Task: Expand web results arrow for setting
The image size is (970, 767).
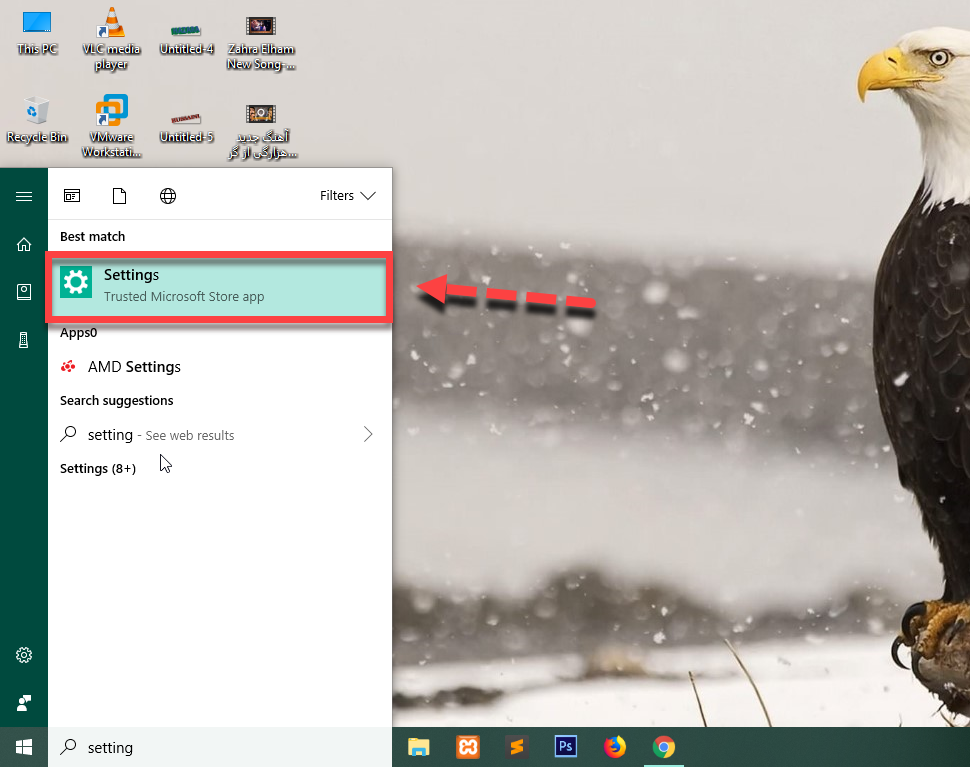Action: coord(368,435)
